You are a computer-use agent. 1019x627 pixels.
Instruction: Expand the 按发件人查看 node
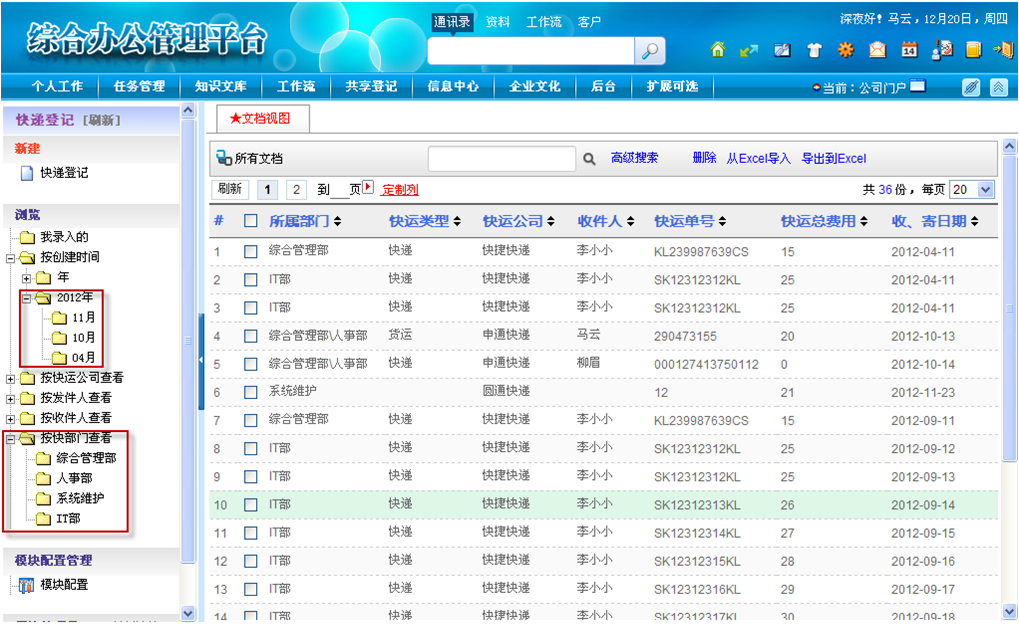[x=10, y=399]
